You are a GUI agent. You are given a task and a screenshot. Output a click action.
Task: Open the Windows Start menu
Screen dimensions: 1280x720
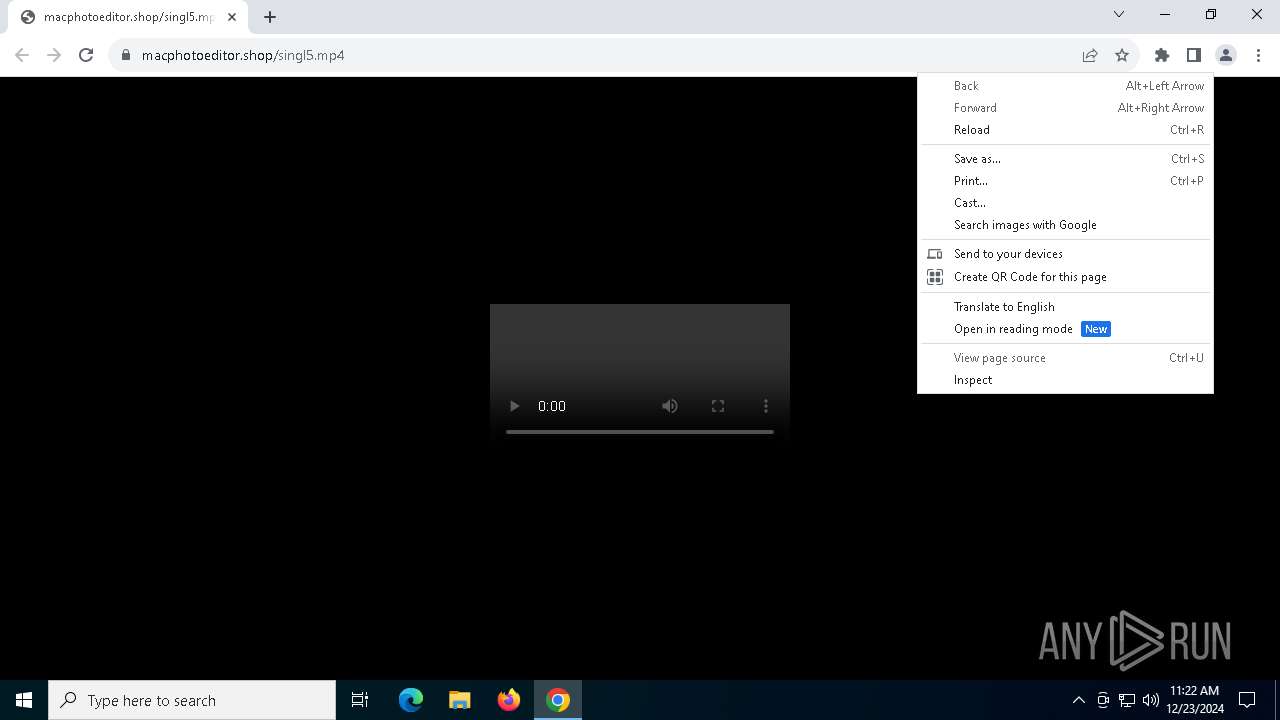(x=24, y=700)
